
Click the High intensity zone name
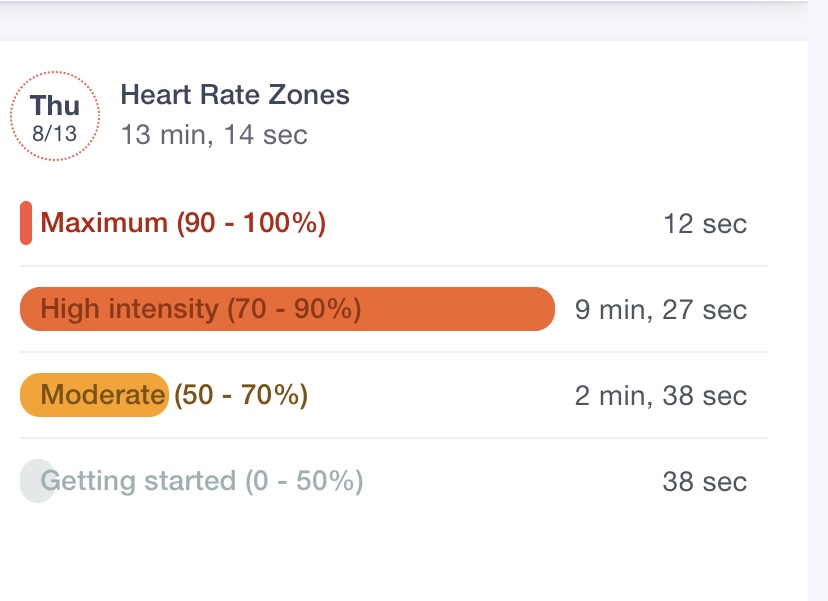tap(128, 309)
